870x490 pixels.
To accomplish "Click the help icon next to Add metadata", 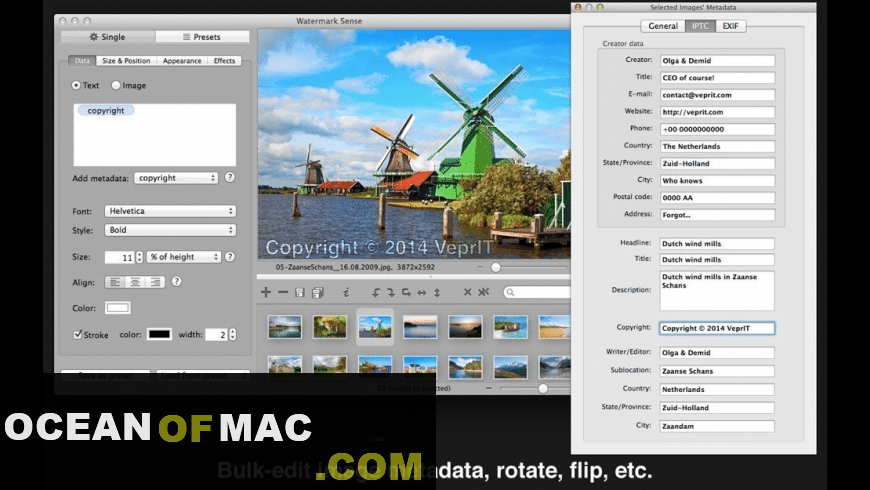I will click(230, 178).
